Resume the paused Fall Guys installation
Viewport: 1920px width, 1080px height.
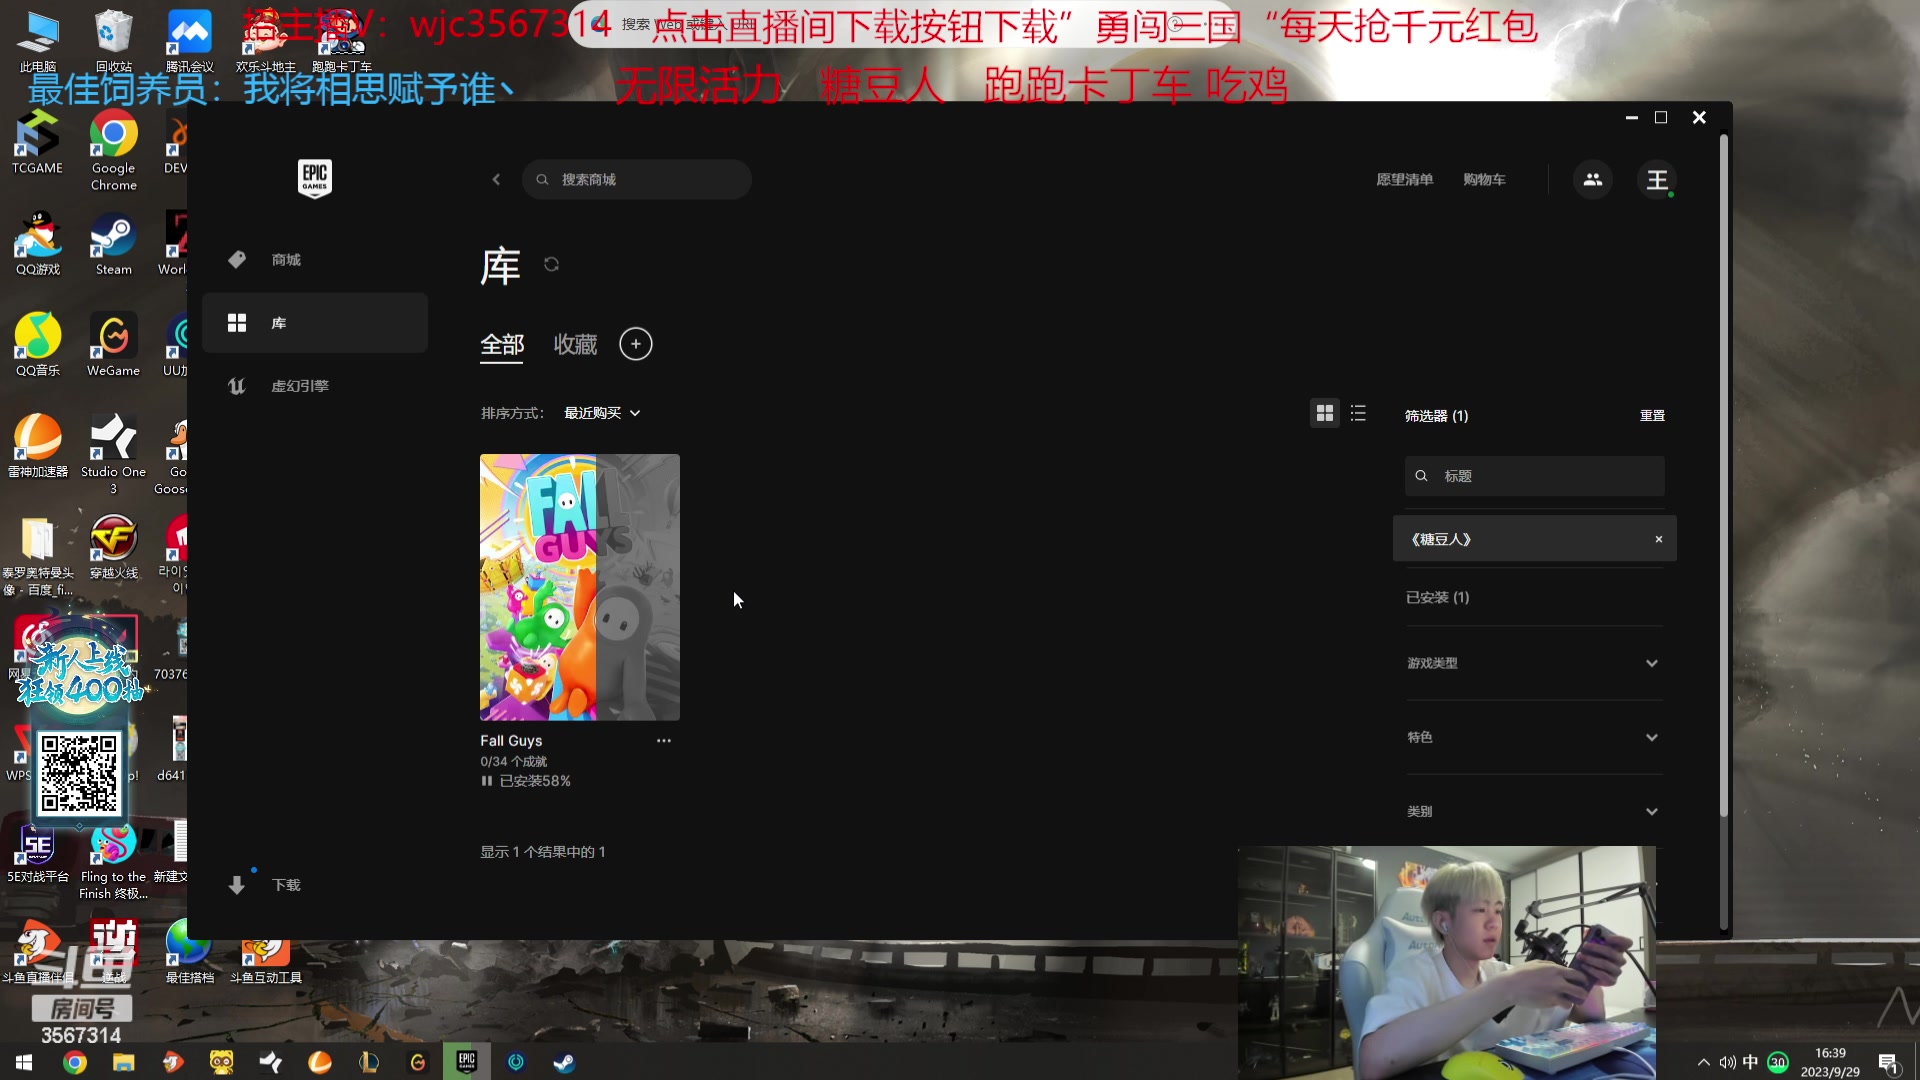tap(487, 781)
